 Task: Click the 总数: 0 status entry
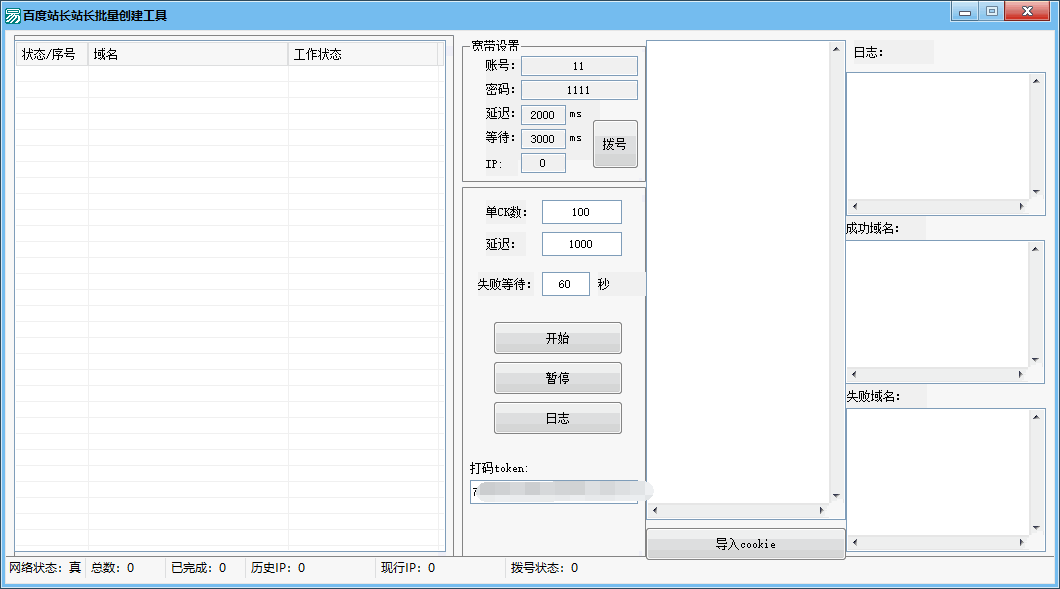pos(113,568)
